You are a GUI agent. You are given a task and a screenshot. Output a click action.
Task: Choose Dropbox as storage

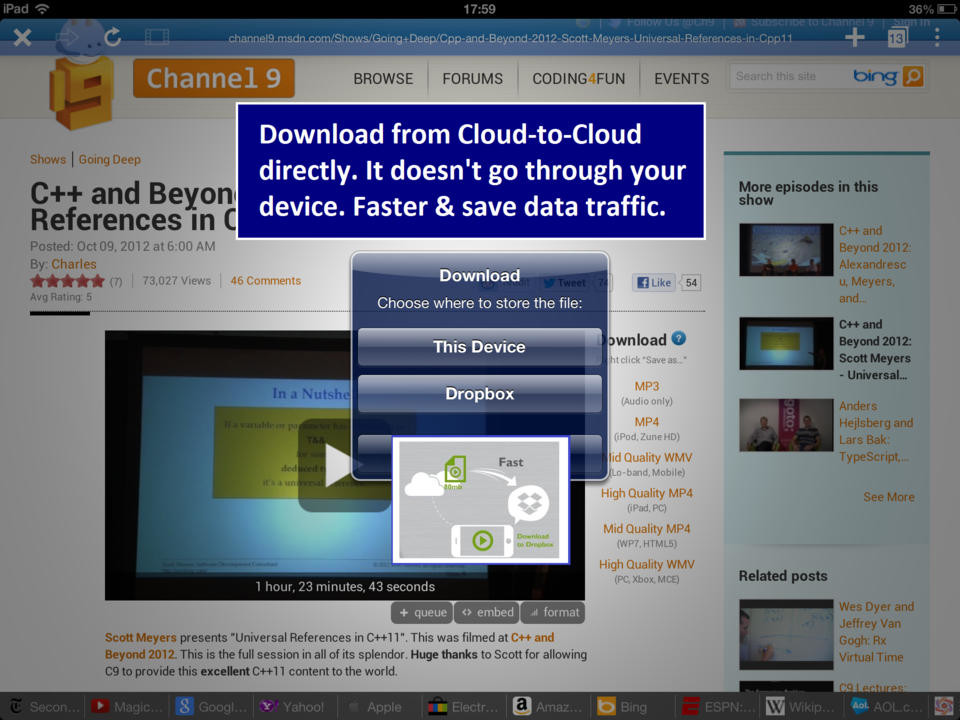tap(479, 394)
